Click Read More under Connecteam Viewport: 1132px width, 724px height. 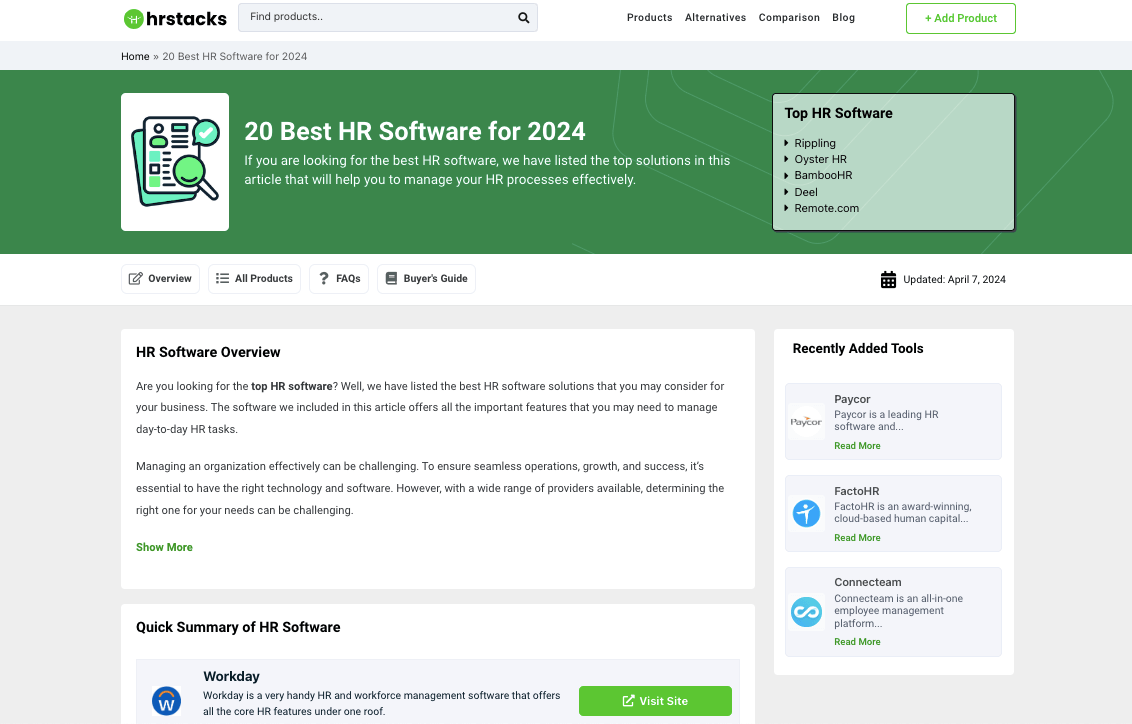[857, 642]
